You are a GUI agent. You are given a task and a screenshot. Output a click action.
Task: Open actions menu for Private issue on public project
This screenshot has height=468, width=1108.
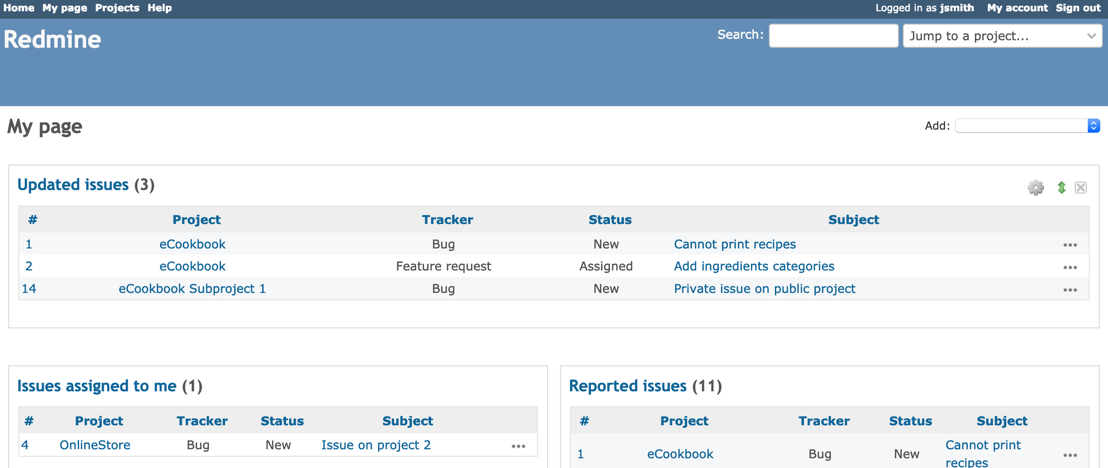point(1070,290)
